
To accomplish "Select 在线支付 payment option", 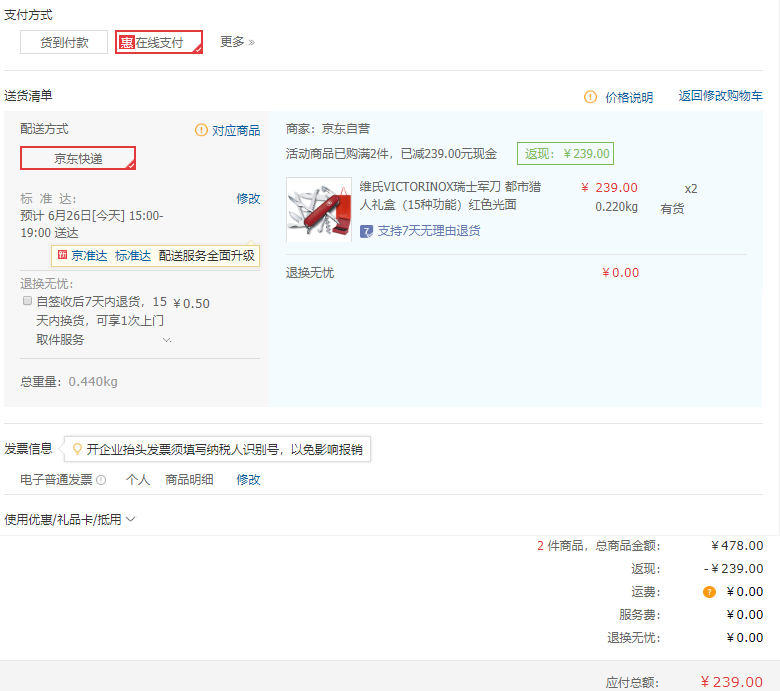I will pyautogui.click(x=159, y=42).
